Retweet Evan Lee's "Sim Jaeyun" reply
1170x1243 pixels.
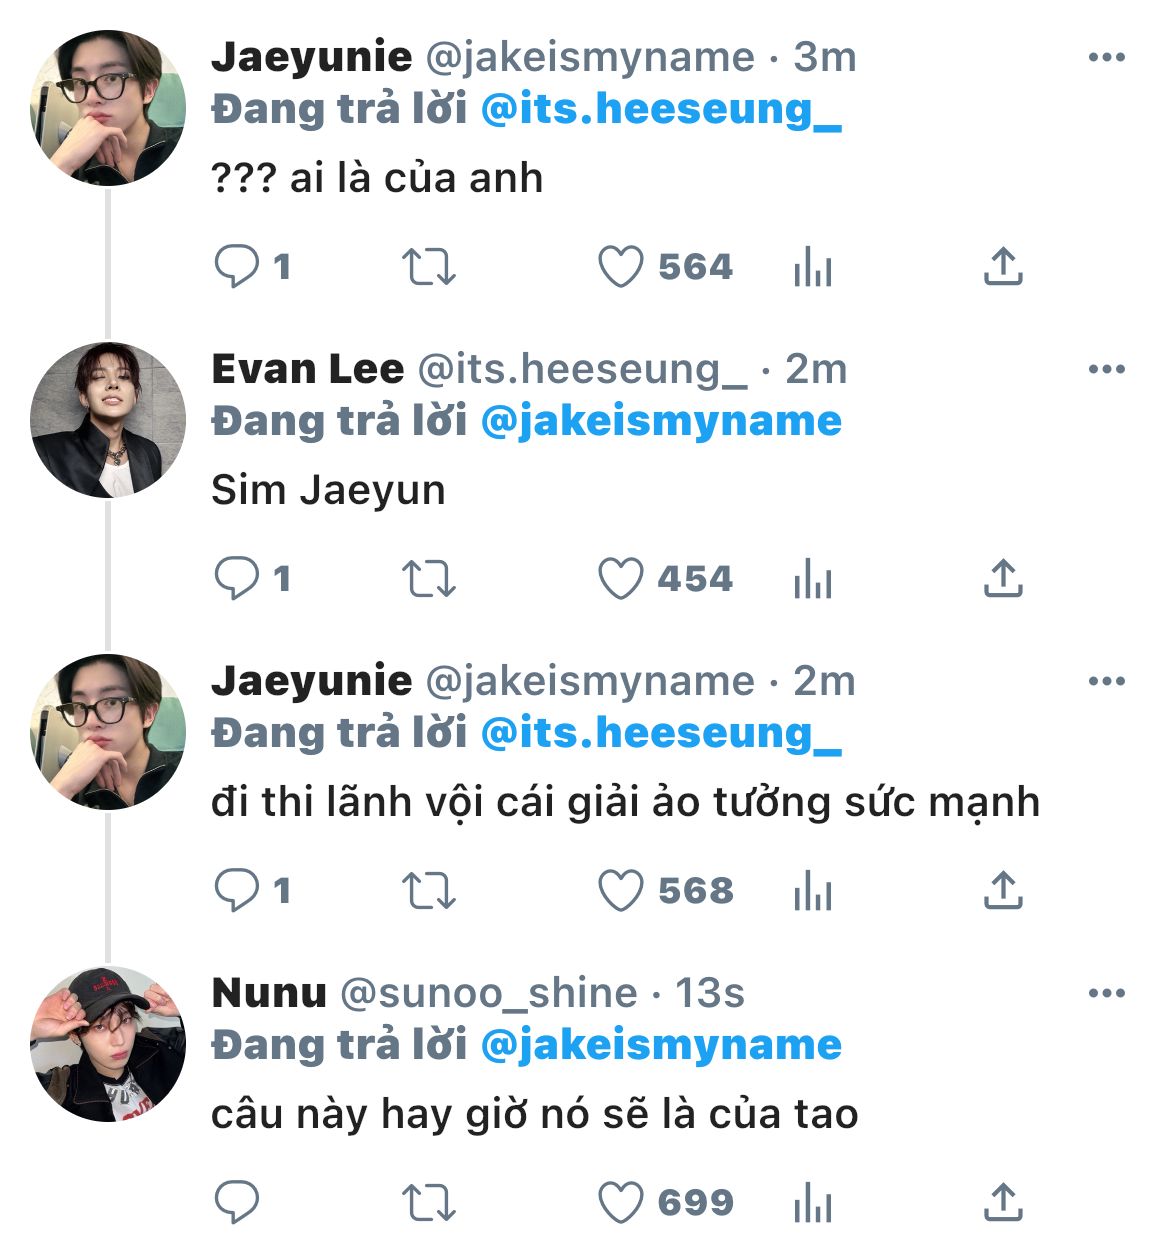[428, 579]
